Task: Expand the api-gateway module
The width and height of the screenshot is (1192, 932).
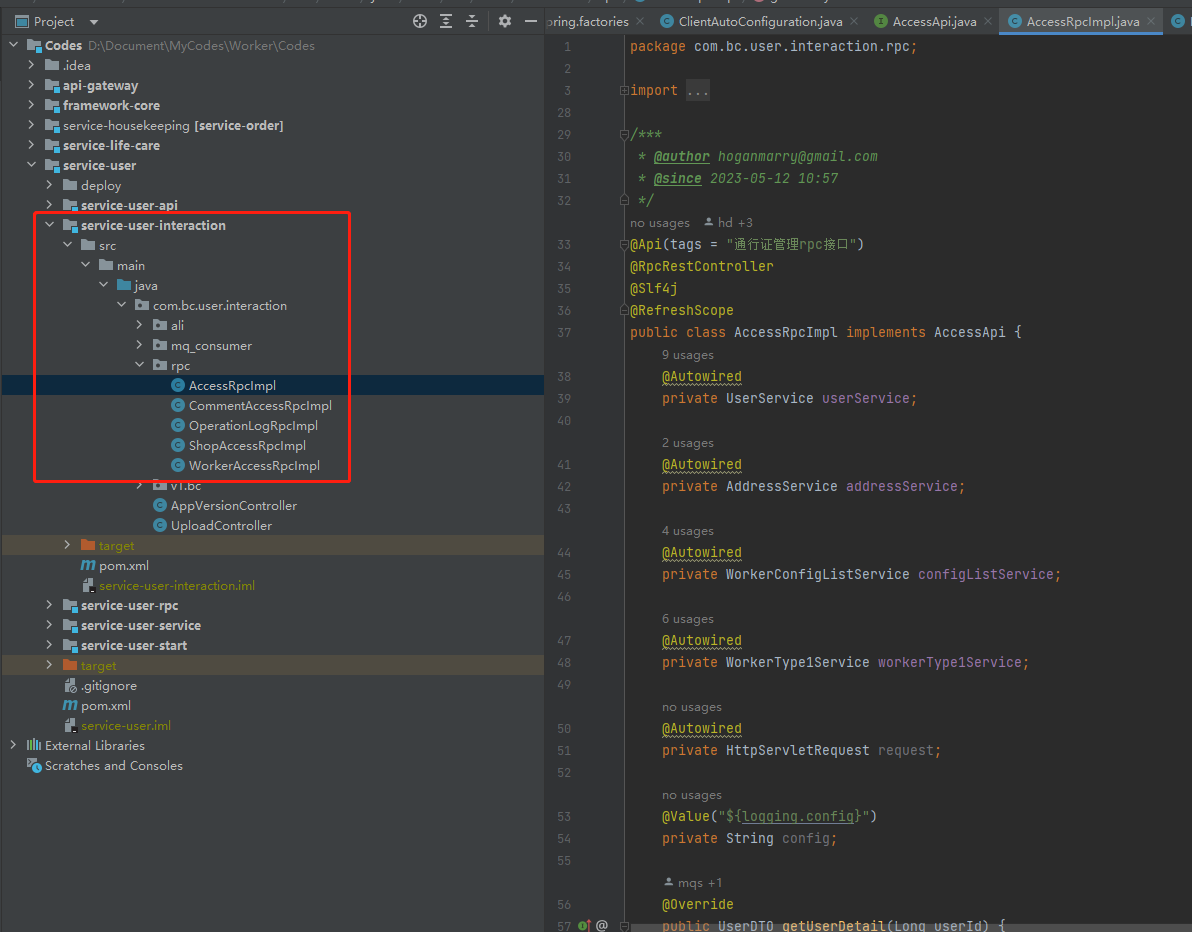Action: [x=31, y=85]
